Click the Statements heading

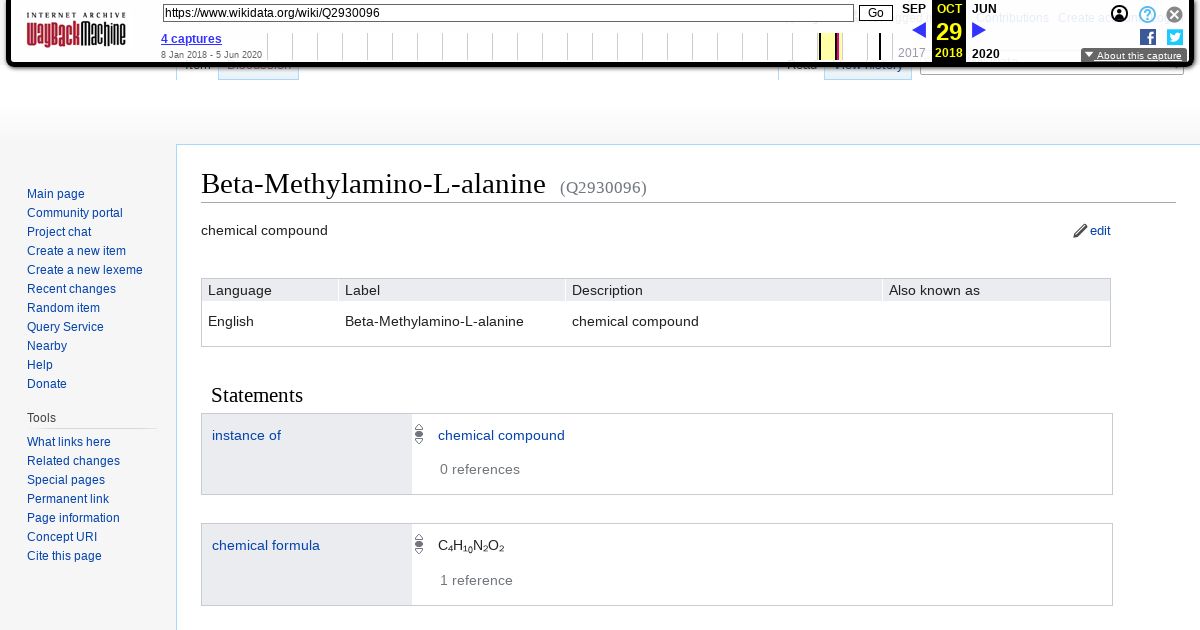pos(257,395)
